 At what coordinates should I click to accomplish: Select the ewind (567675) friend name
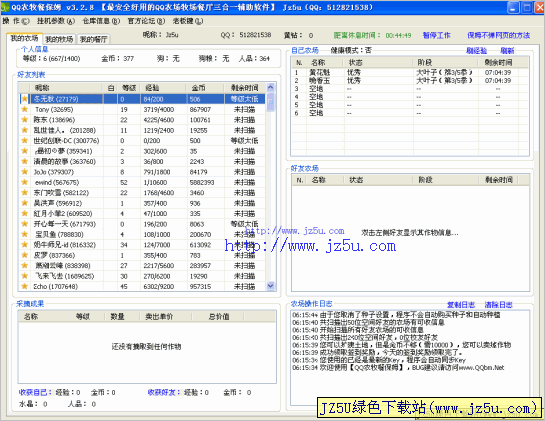57,183
